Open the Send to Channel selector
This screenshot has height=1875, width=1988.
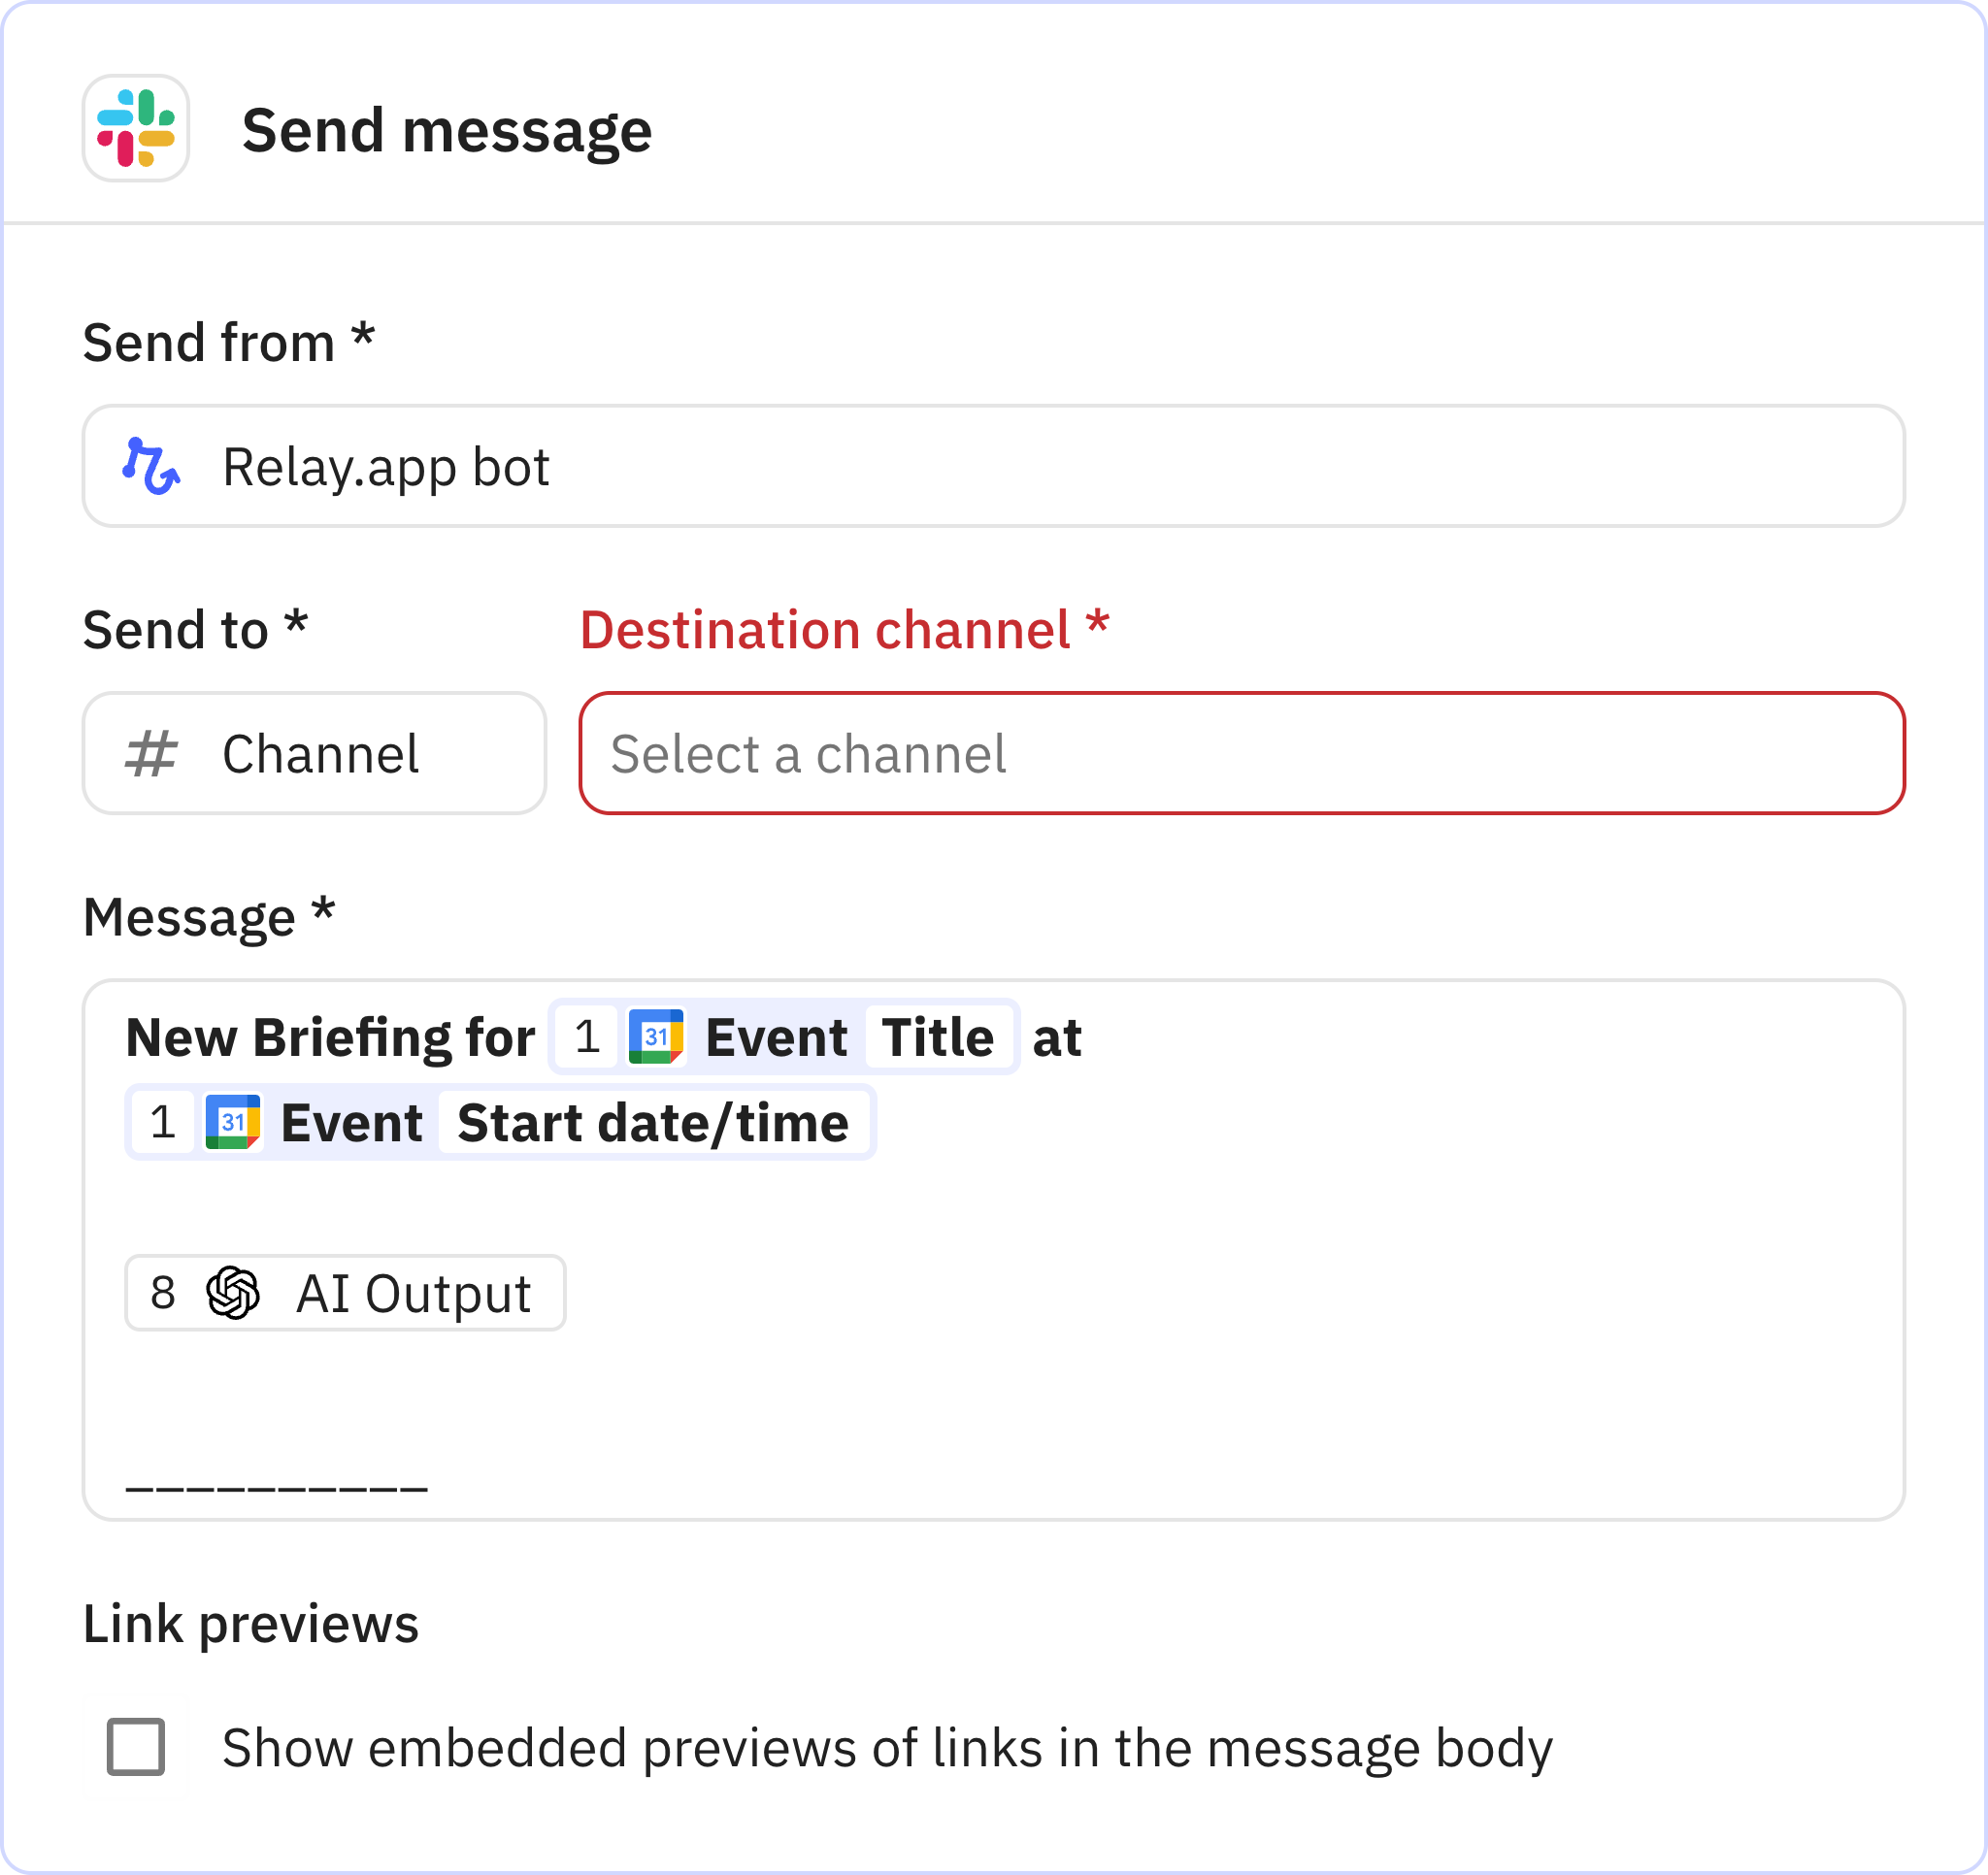pyautogui.click(x=315, y=753)
